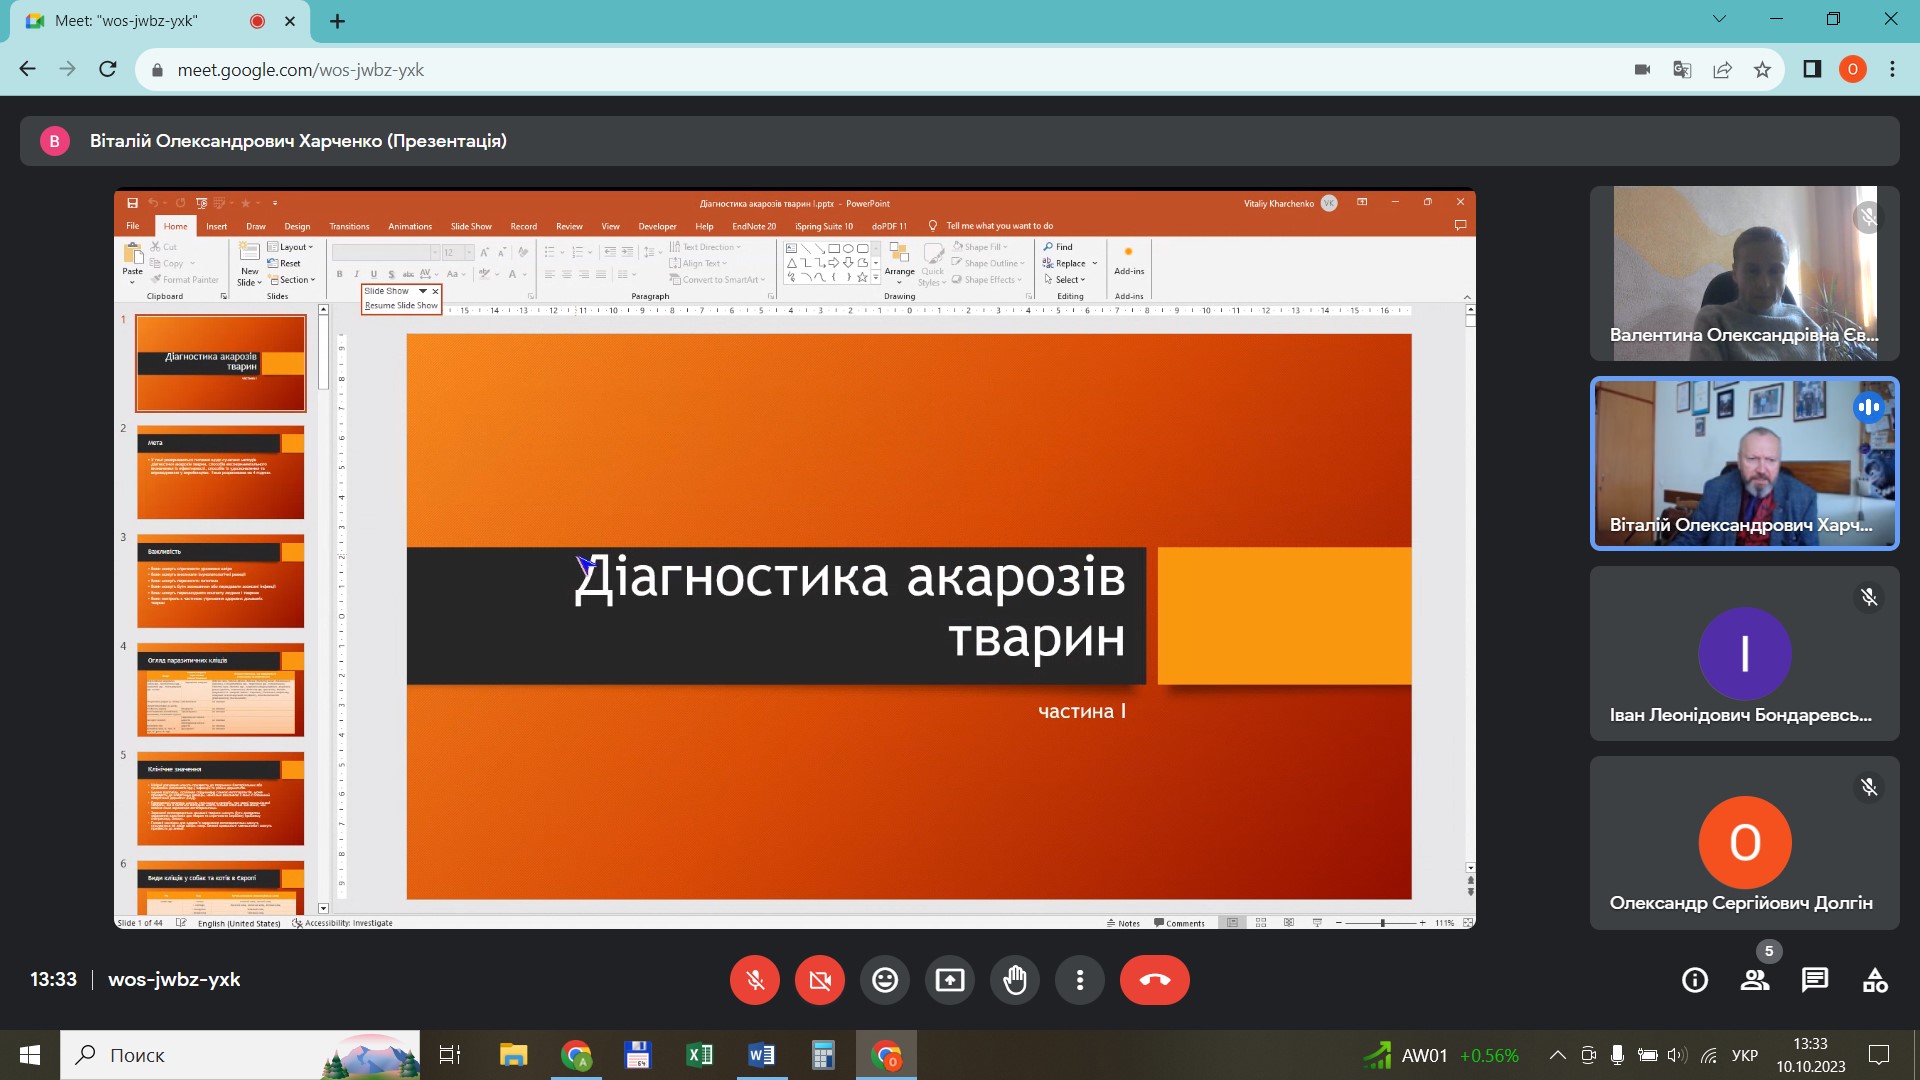Click zoom slider in shared PowerPoint
The height and width of the screenshot is (1080, 1920).
[x=1383, y=923]
